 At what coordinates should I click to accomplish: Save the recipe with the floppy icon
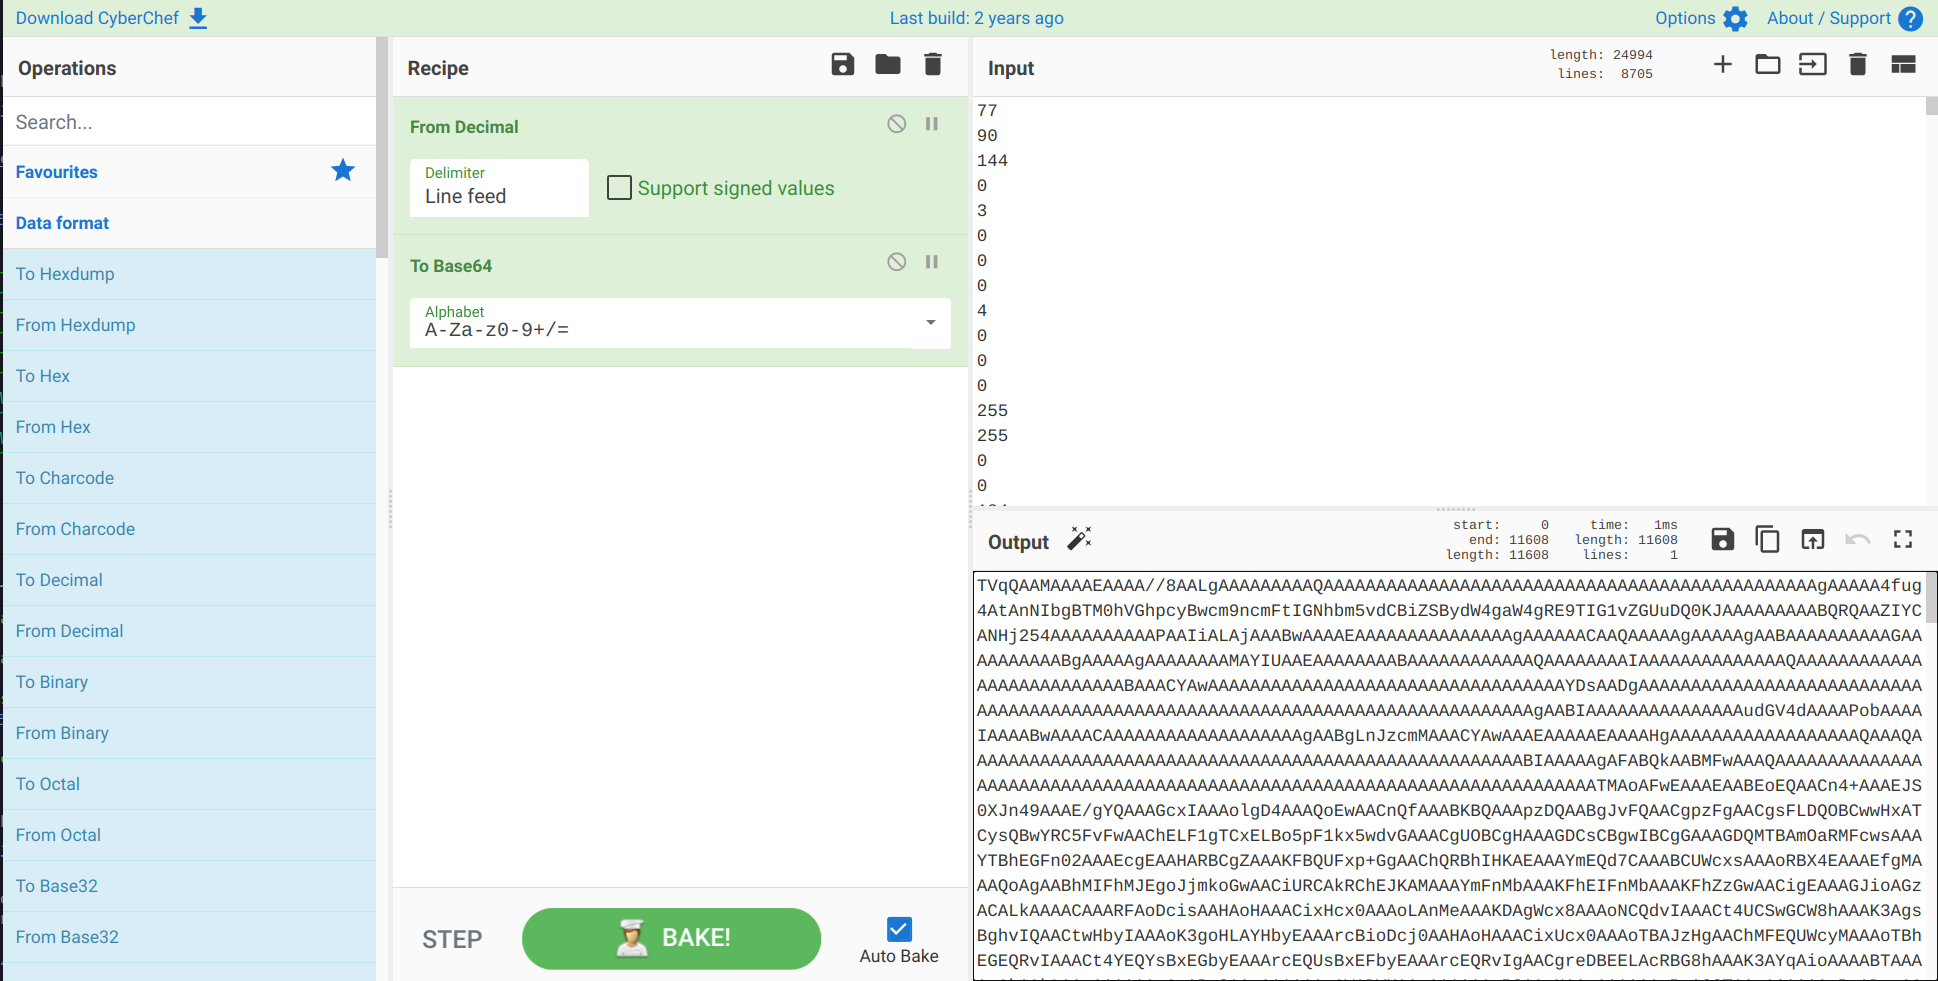[843, 65]
